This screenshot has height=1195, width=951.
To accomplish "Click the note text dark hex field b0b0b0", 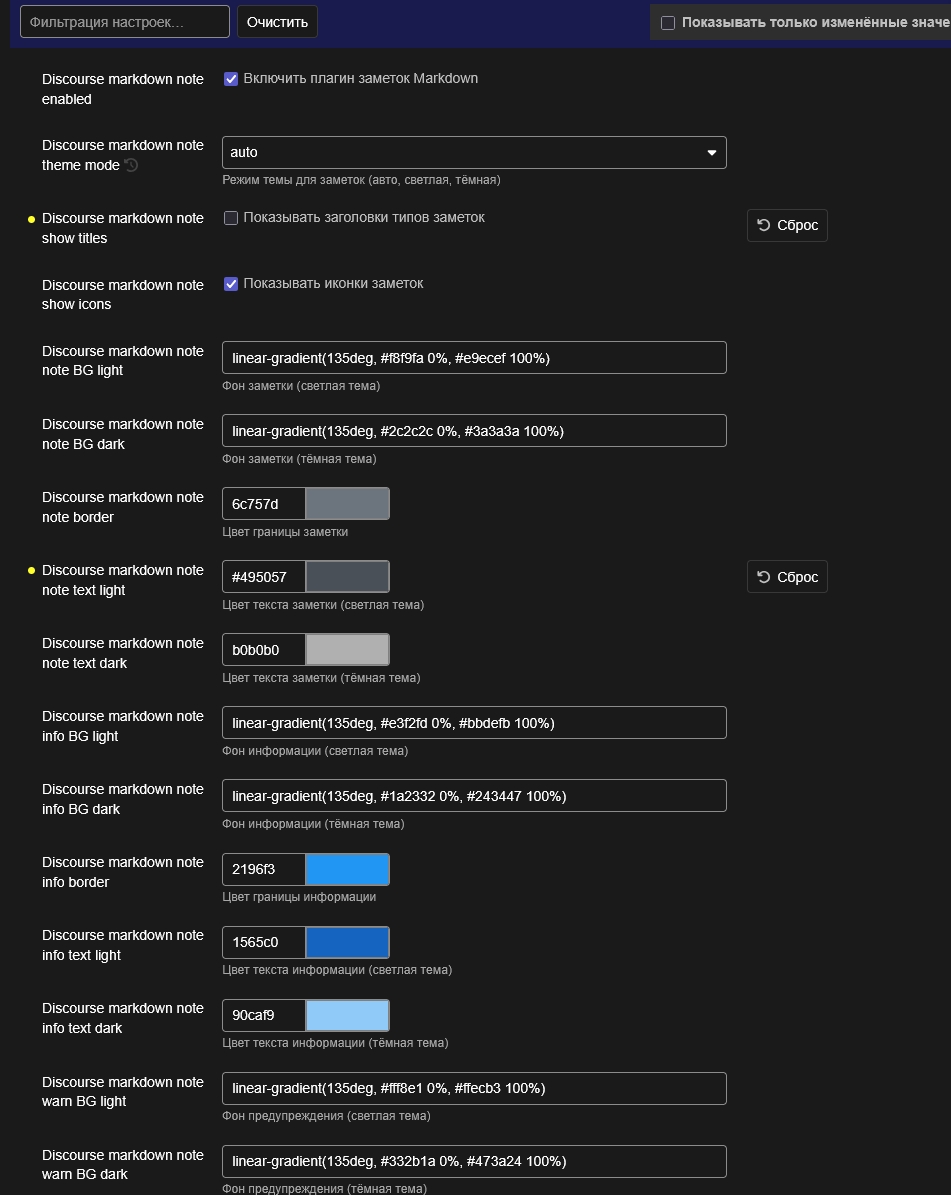I will tap(264, 650).
